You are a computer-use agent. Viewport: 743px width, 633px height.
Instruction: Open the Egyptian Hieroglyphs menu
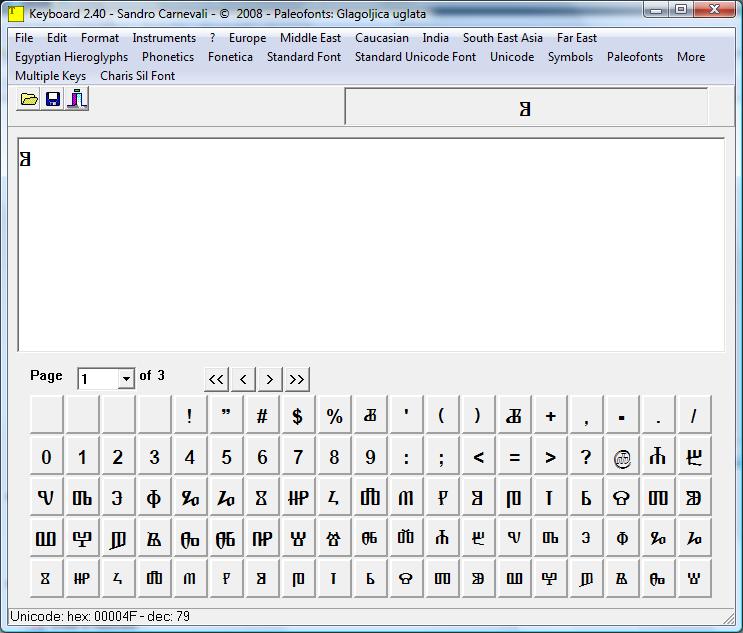[x=72, y=57]
